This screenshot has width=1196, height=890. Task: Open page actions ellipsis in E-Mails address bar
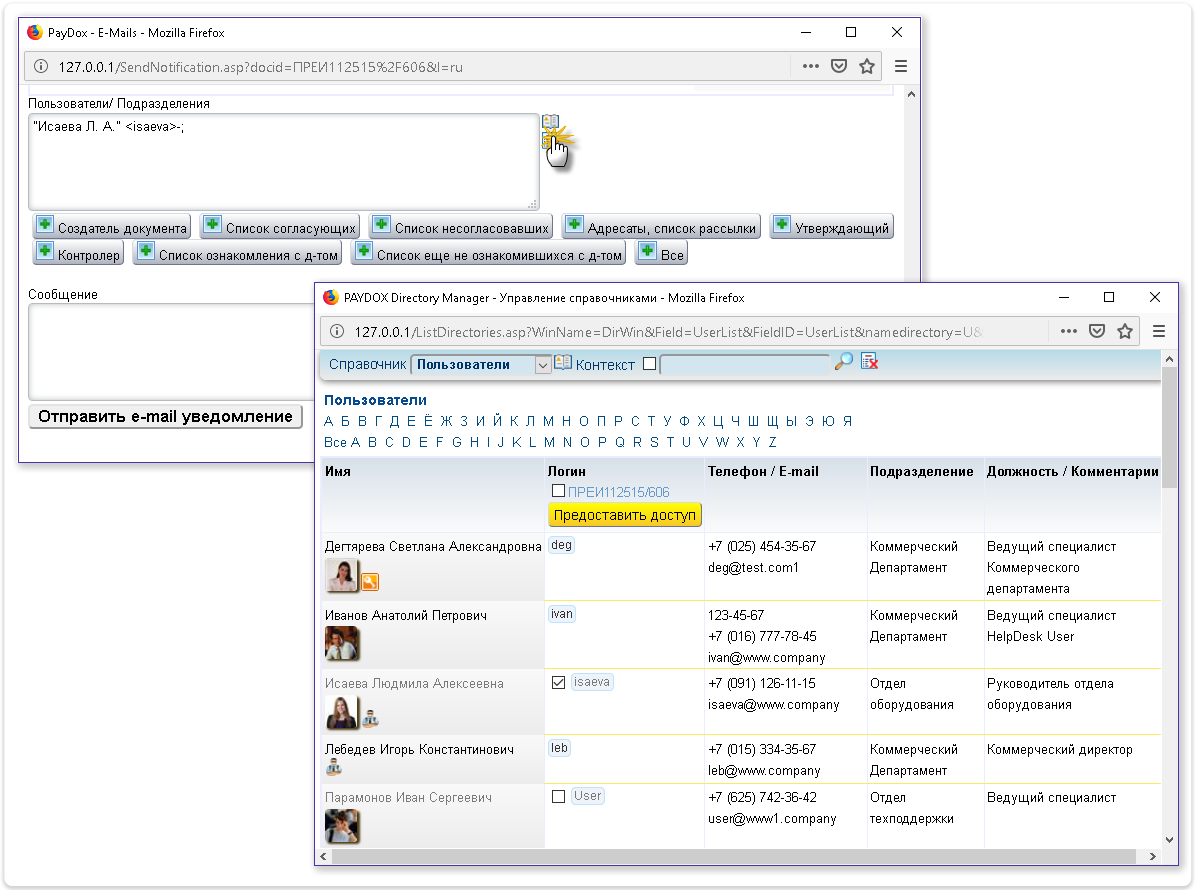[x=810, y=67]
